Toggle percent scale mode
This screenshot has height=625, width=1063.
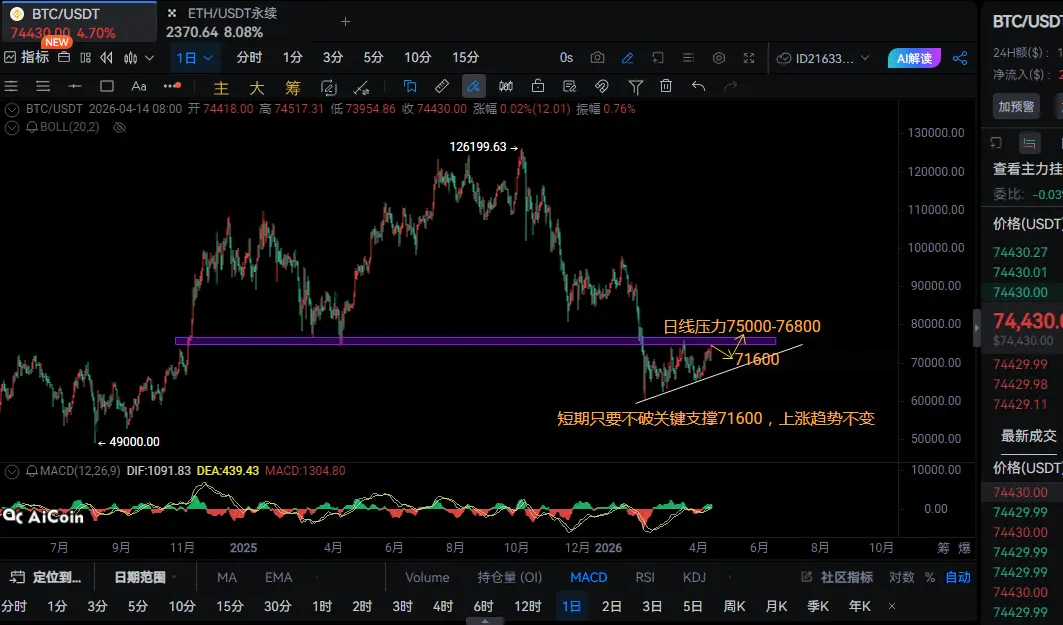pyautogui.click(x=930, y=578)
